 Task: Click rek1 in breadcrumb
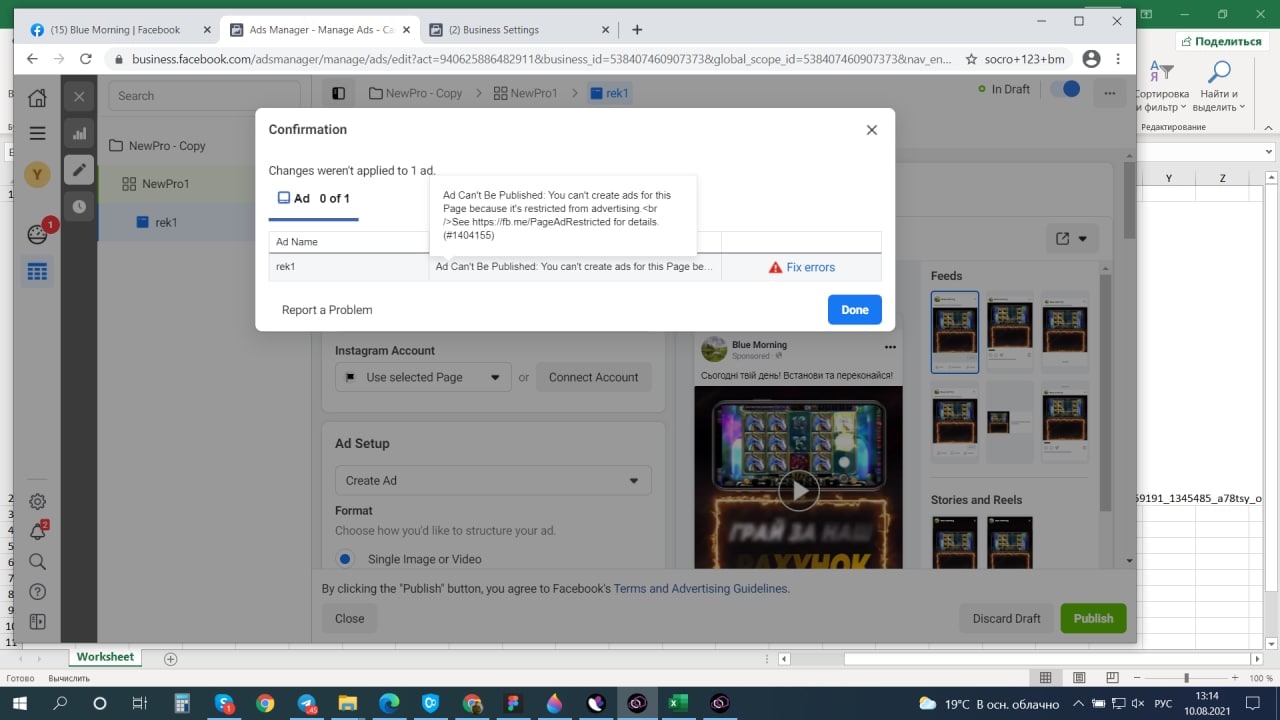click(x=609, y=93)
